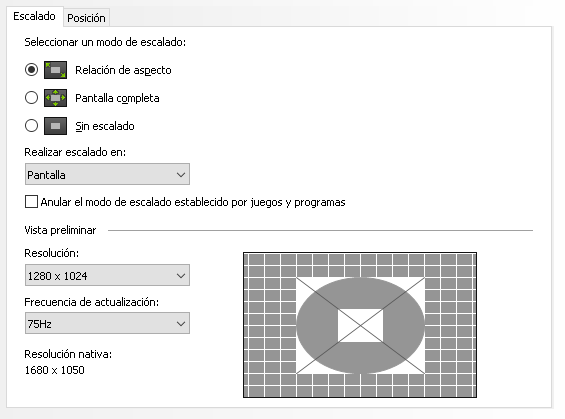Click the Relación de aspecto label
565x419 pixels.
click(123, 70)
